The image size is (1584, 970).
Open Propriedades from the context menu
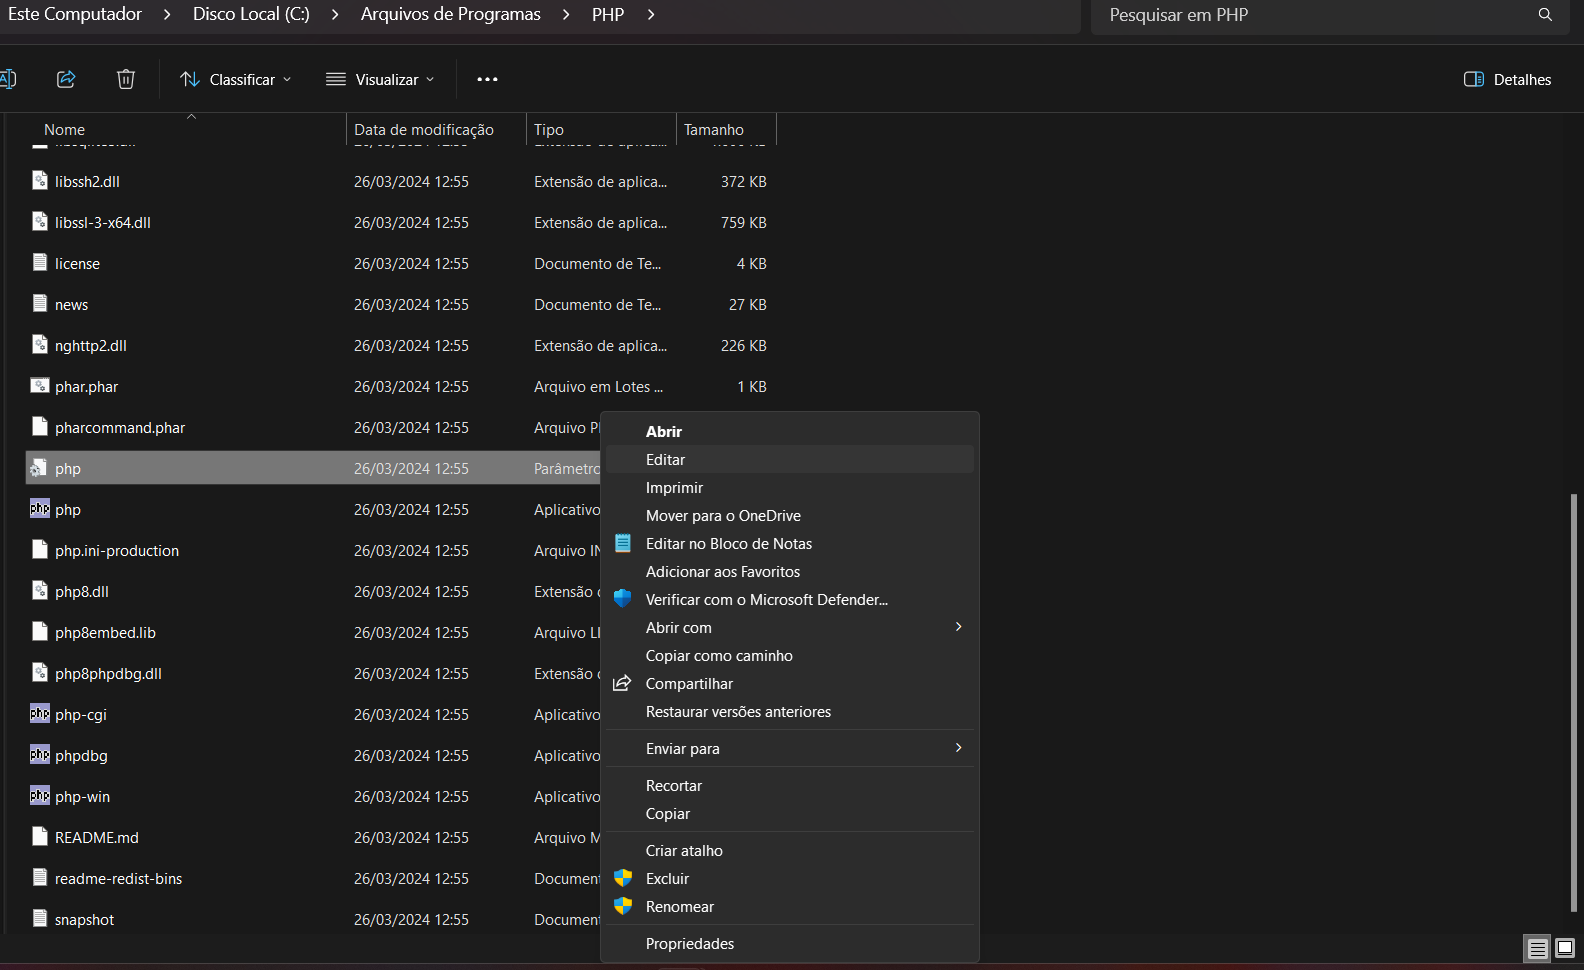coord(790,943)
